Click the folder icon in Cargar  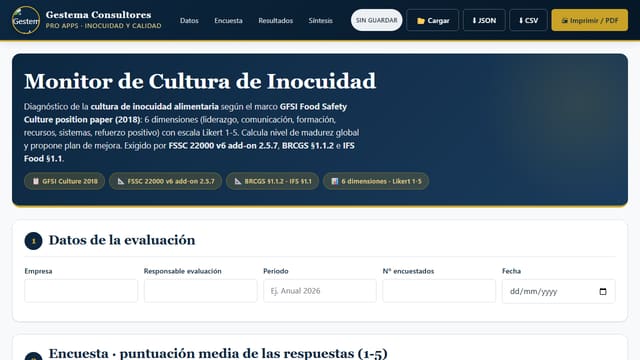tap(421, 21)
